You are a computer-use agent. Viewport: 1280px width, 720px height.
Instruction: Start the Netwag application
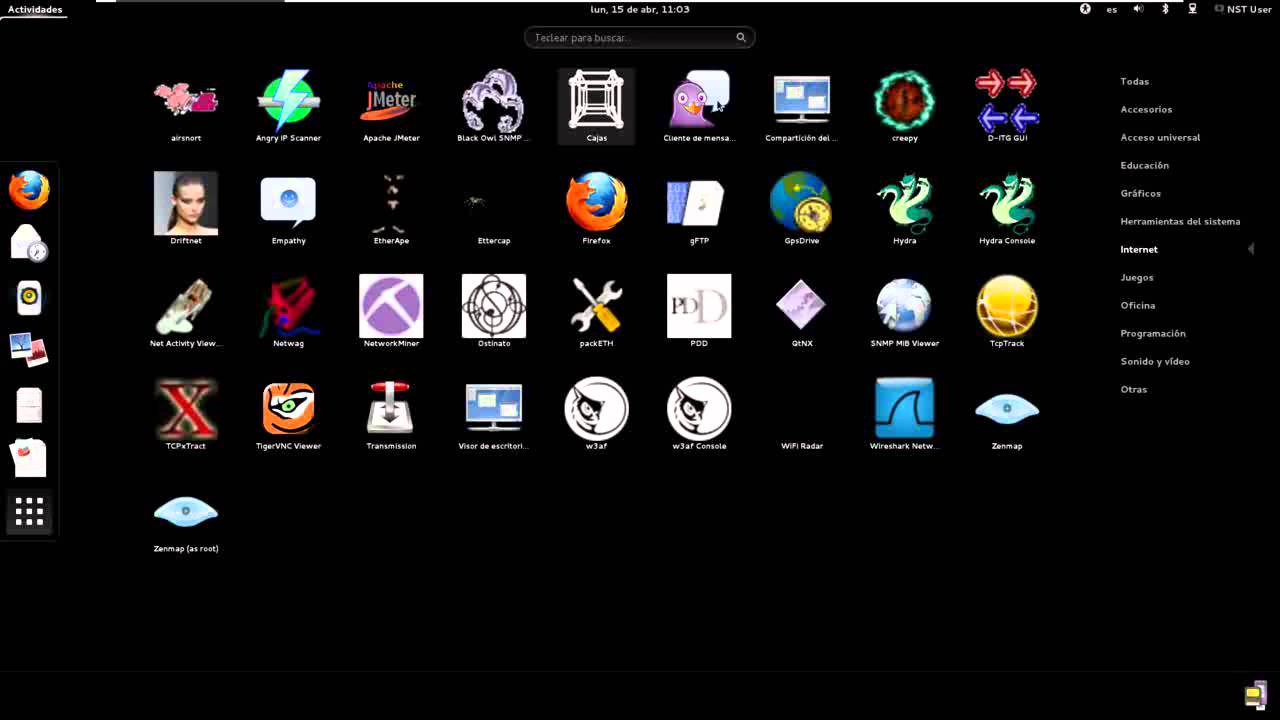(x=288, y=312)
